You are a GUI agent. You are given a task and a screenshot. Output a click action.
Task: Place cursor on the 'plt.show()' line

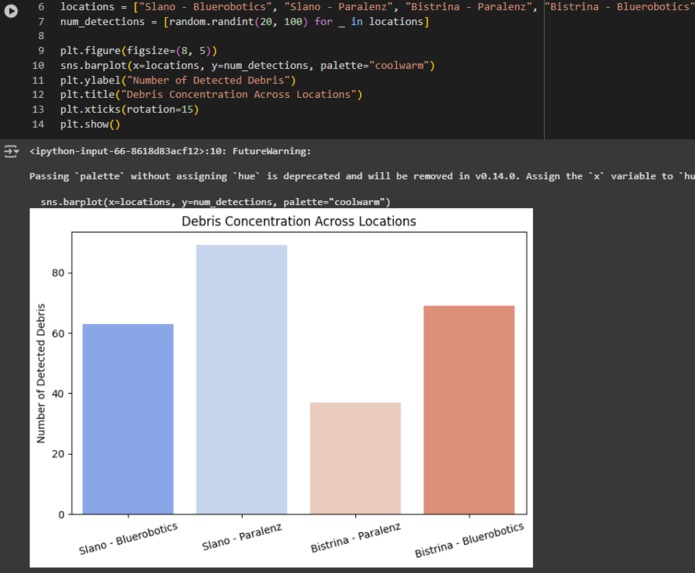[90, 124]
